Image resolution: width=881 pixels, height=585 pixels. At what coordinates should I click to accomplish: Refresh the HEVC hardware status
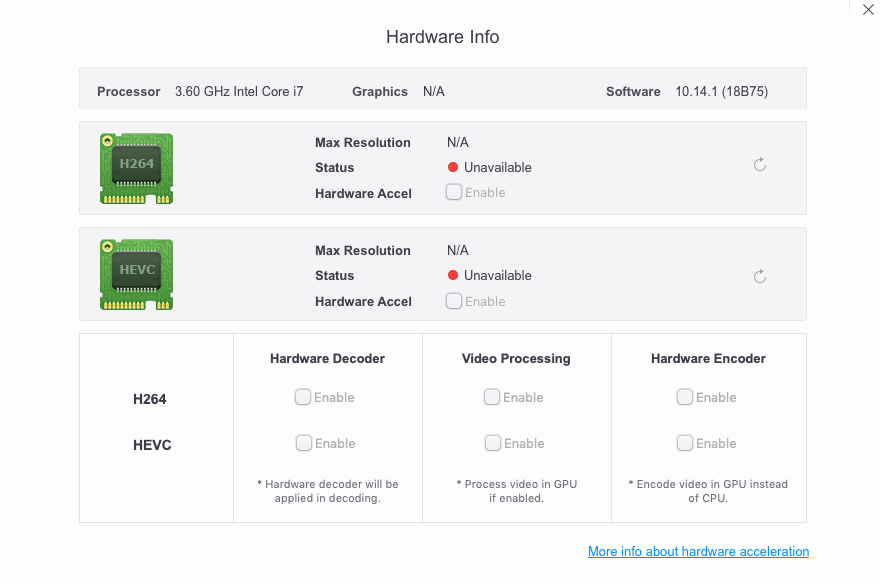[x=760, y=276]
